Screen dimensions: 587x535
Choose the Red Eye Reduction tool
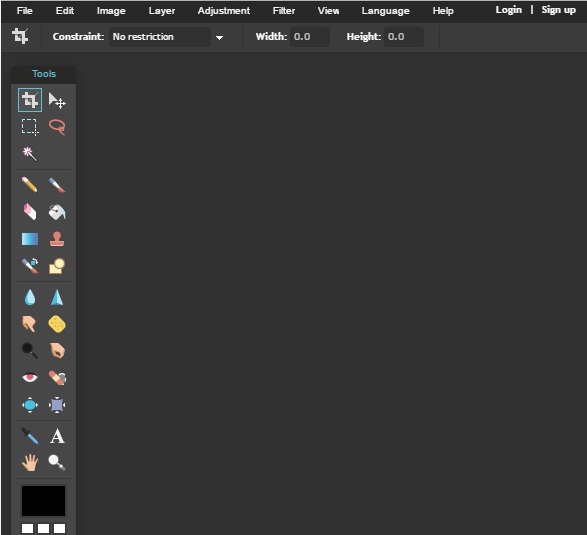coord(30,377)
